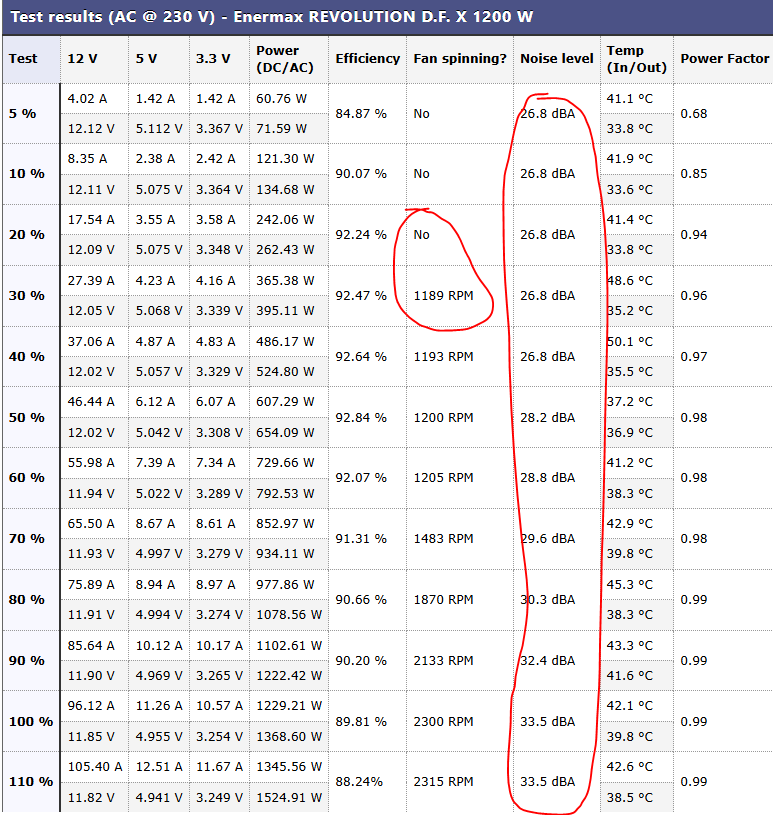This screenshot has width=773, height=815.
Task: Click the 1870 RPM fan speed
Action: (x=443, y=599)
